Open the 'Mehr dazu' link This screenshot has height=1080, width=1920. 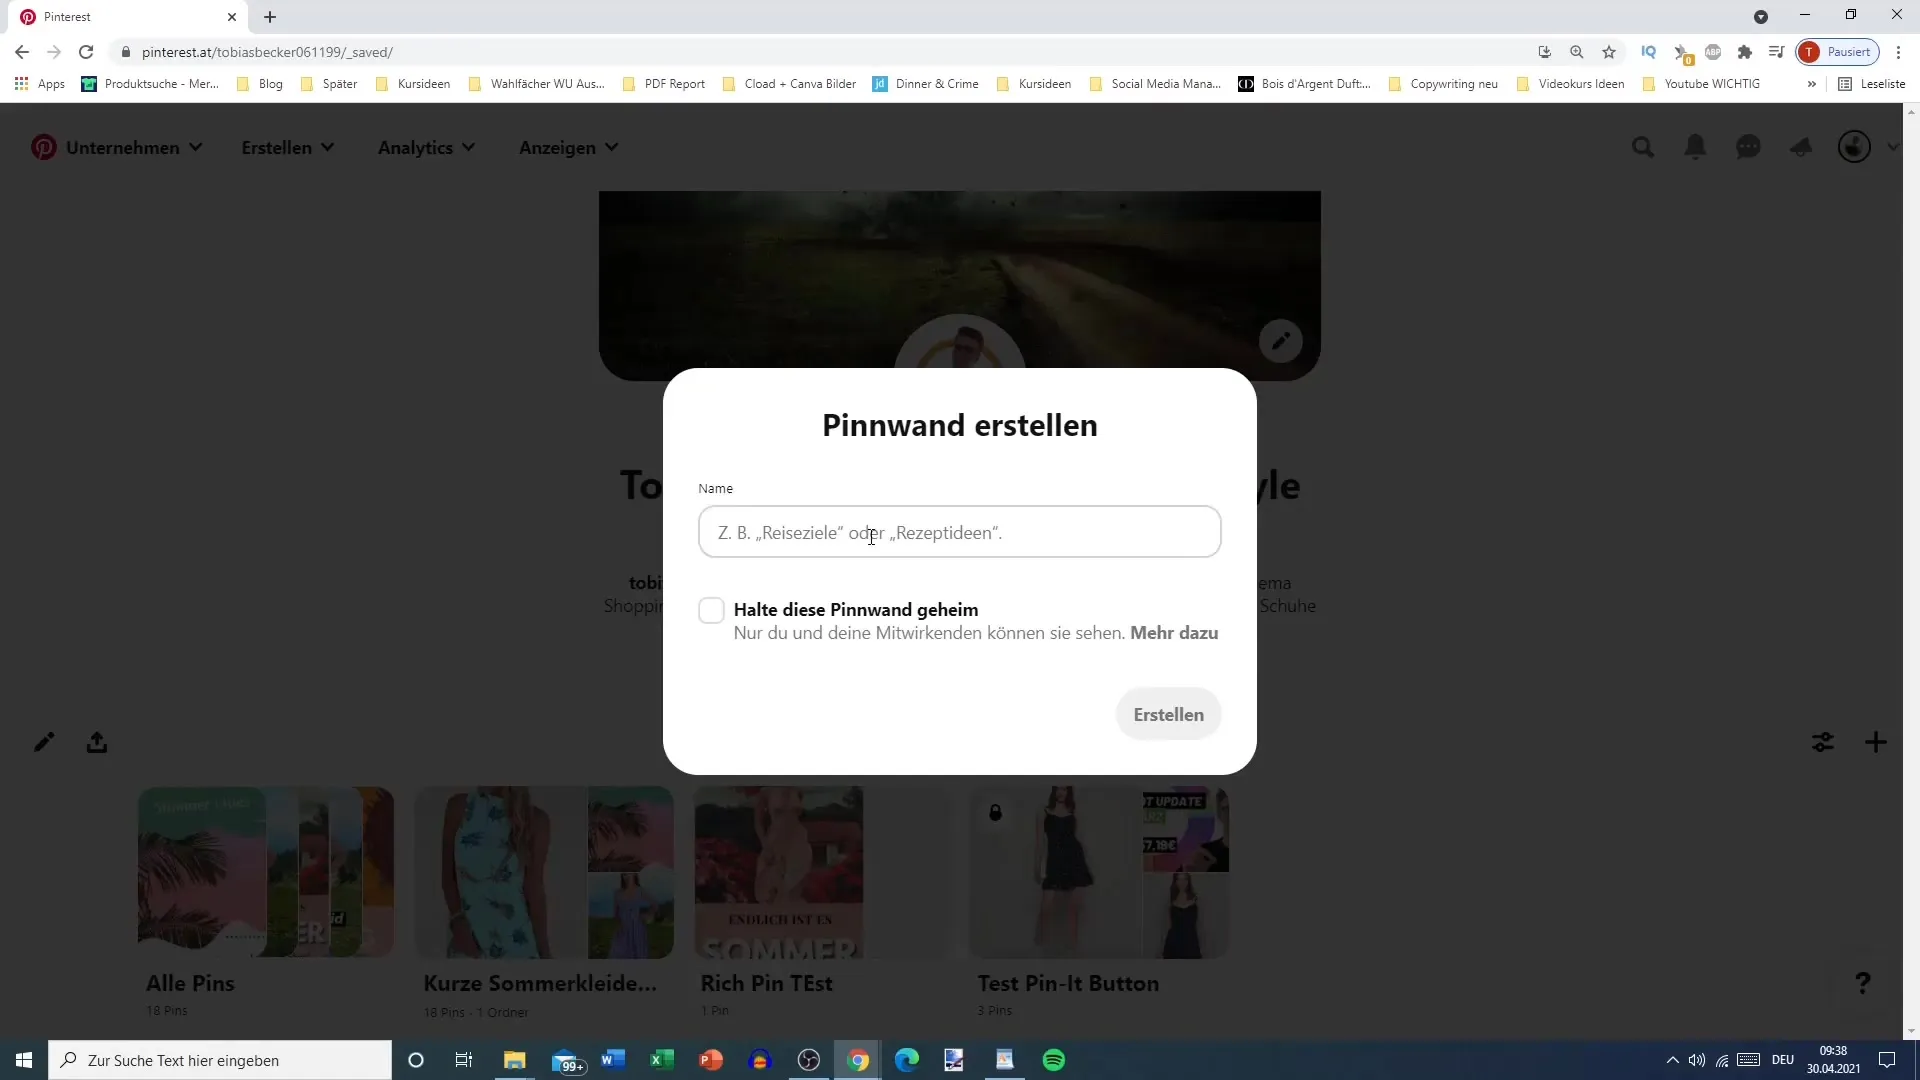[x=1174, y=633]
